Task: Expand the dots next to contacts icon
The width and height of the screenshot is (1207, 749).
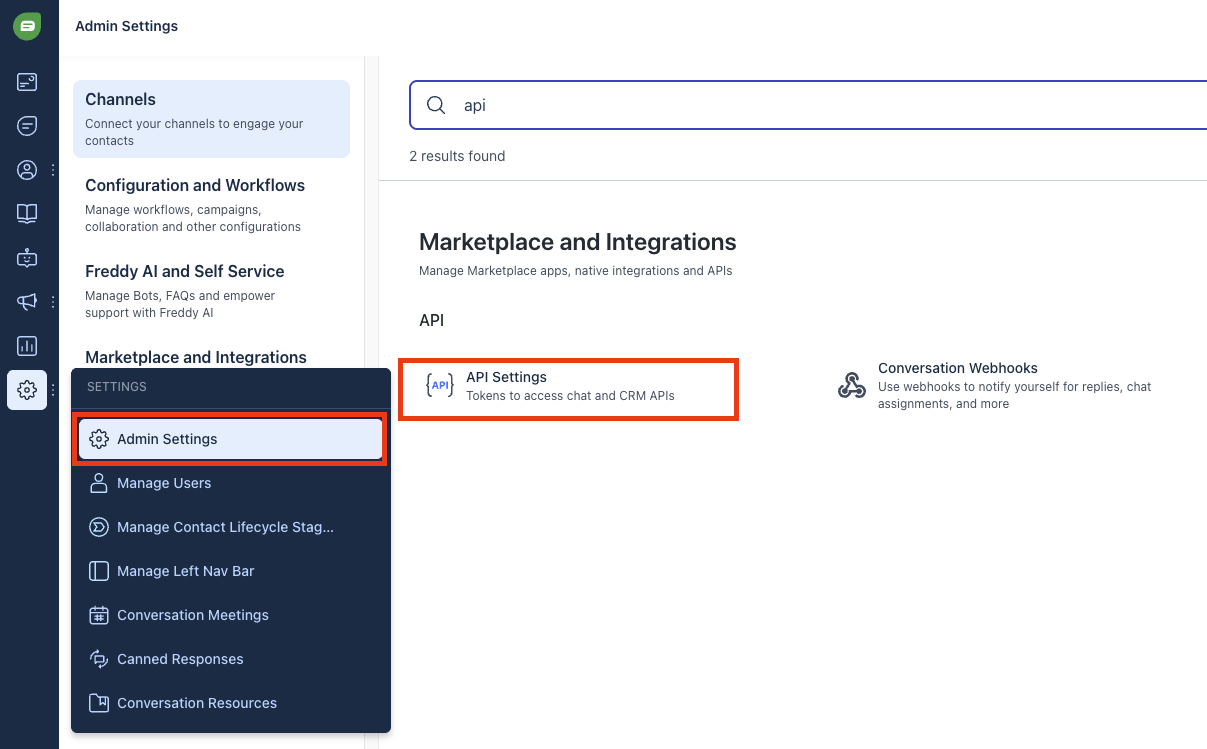Action: click(x=53, y=170)
